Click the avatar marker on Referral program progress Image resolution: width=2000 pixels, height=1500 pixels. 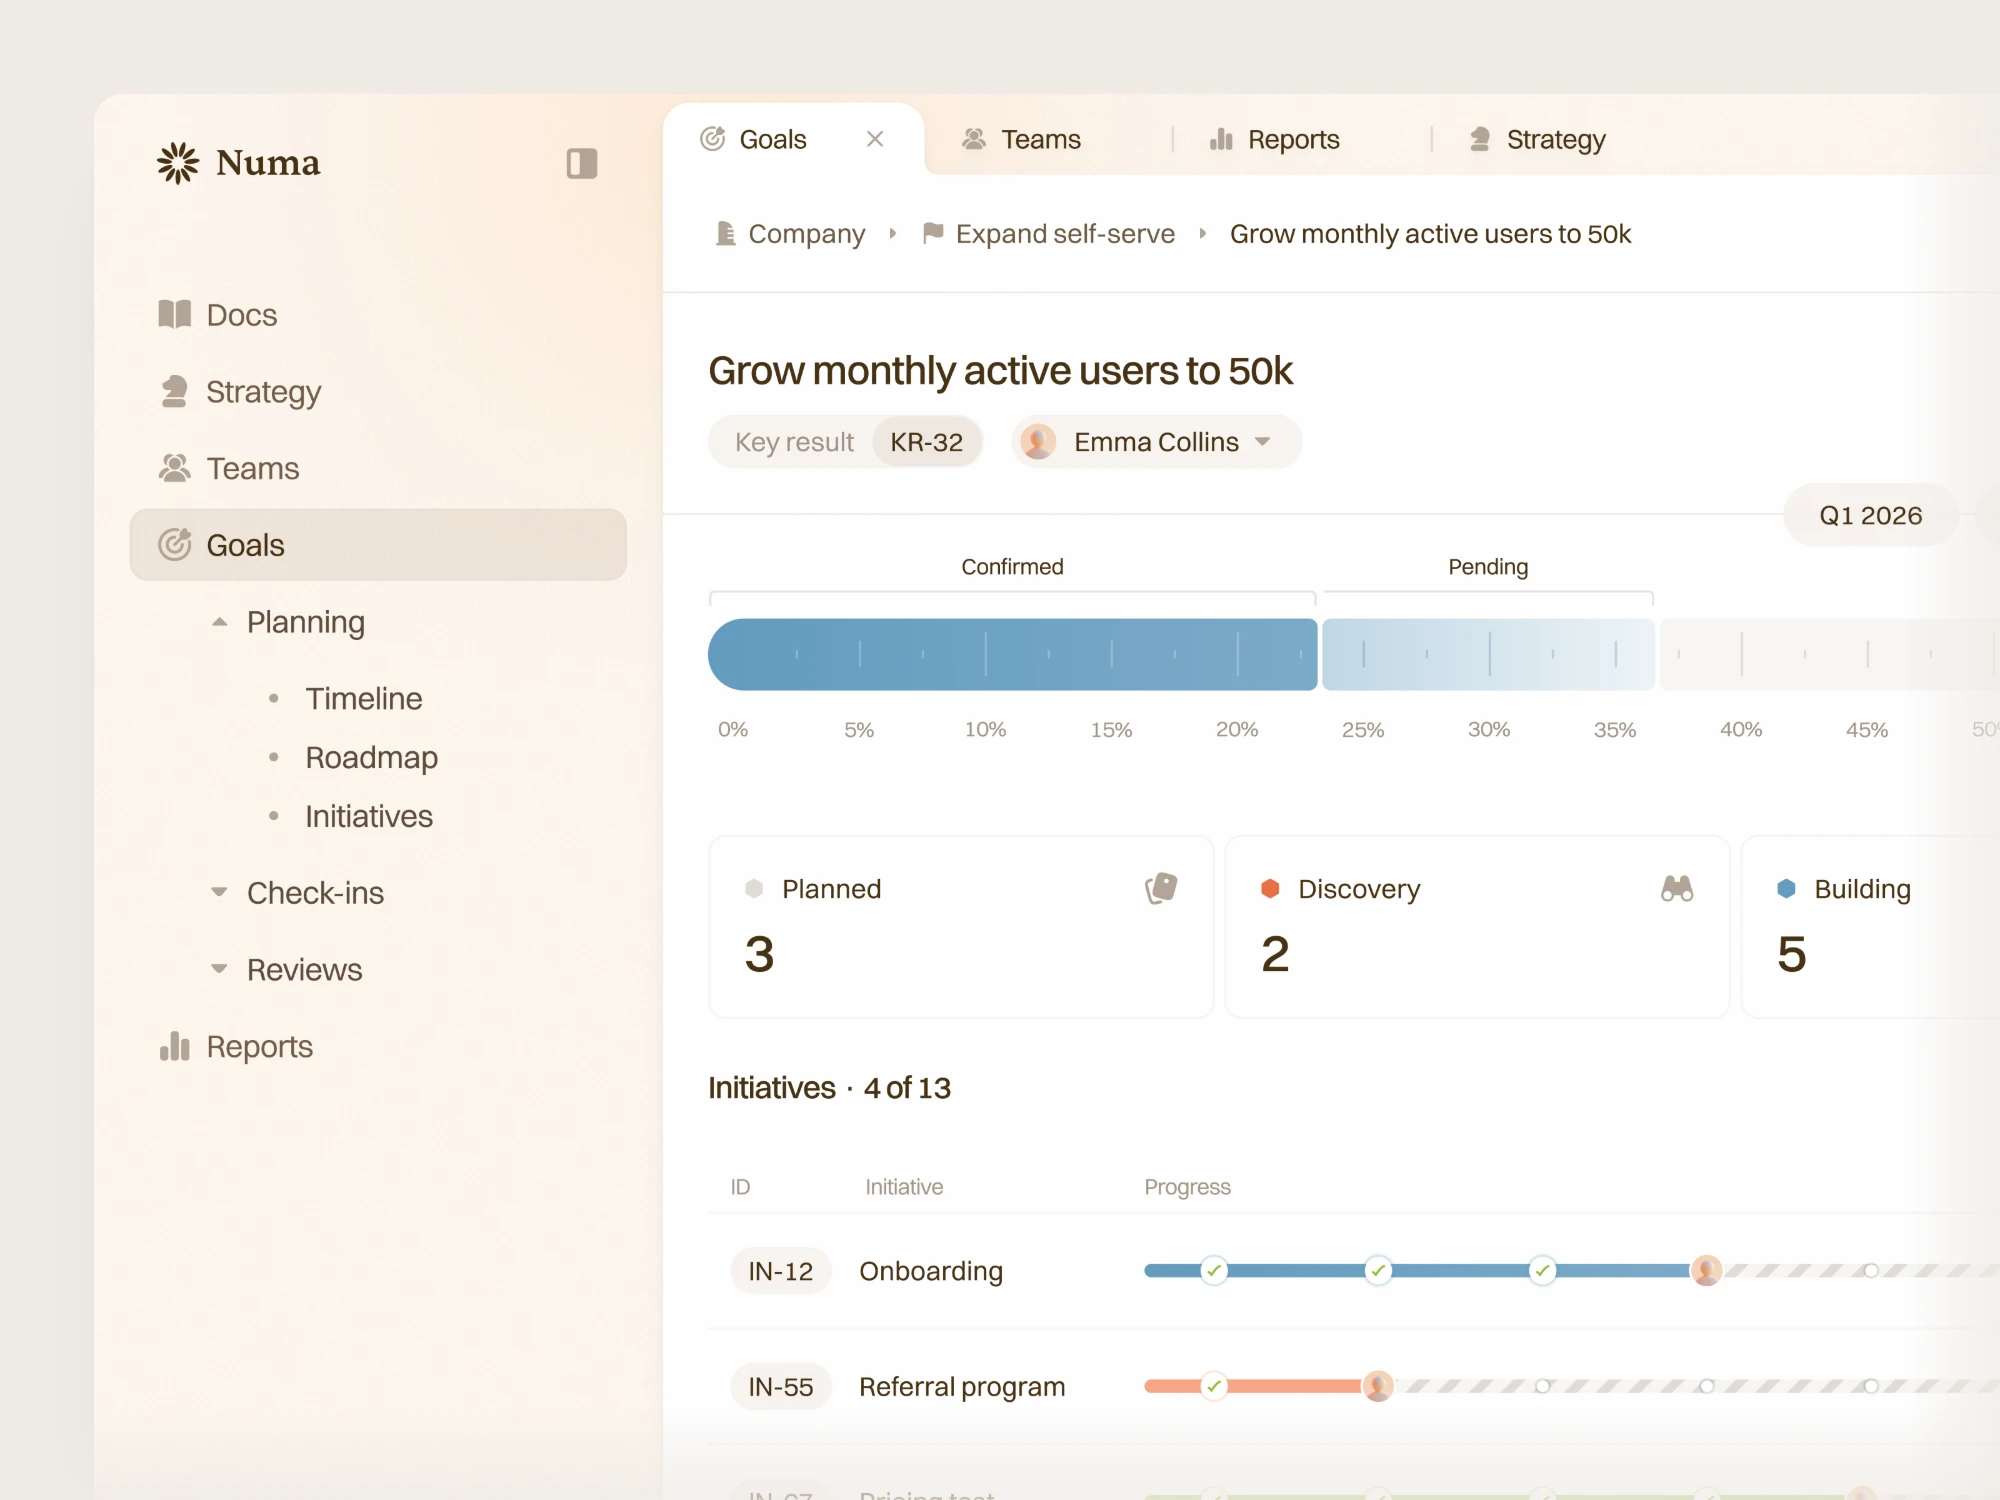[x=1378, y=1386]
